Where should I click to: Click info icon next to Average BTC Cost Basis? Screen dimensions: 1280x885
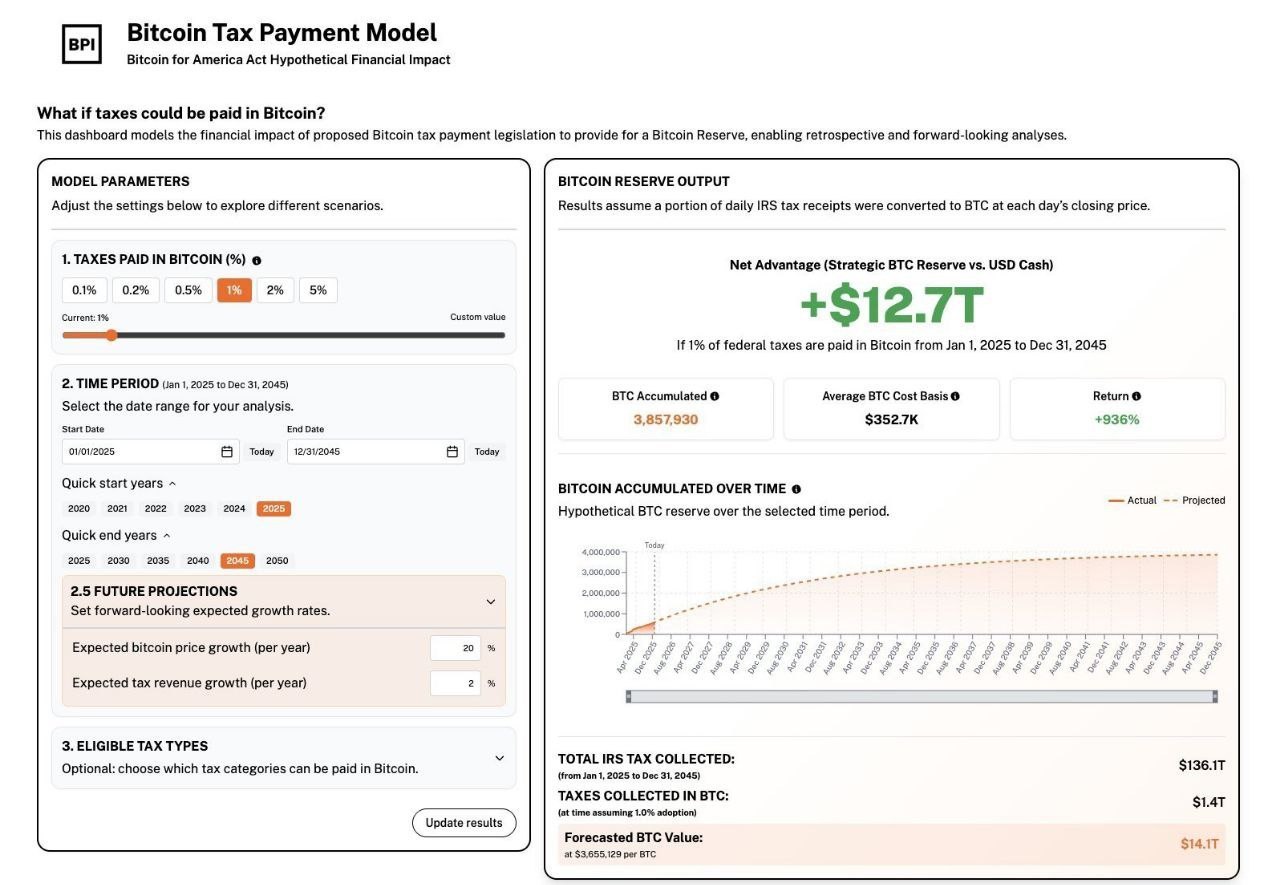(x=955, y=396)
